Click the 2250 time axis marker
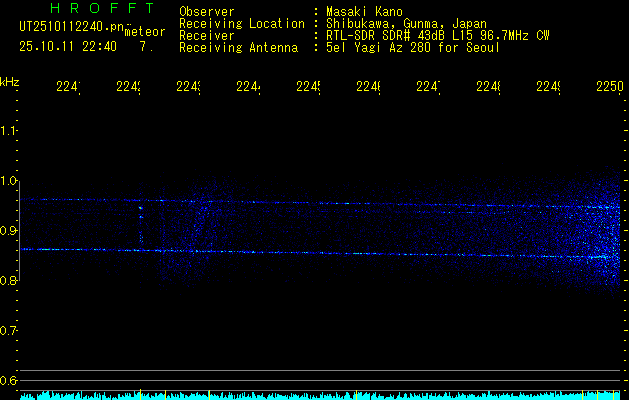 608,88
